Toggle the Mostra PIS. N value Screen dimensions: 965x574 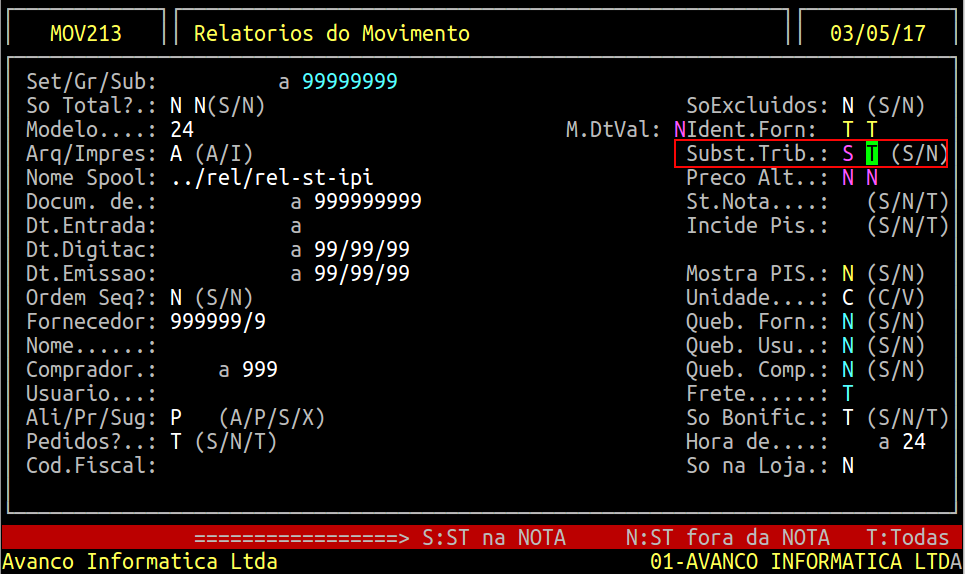pos(848,274)
